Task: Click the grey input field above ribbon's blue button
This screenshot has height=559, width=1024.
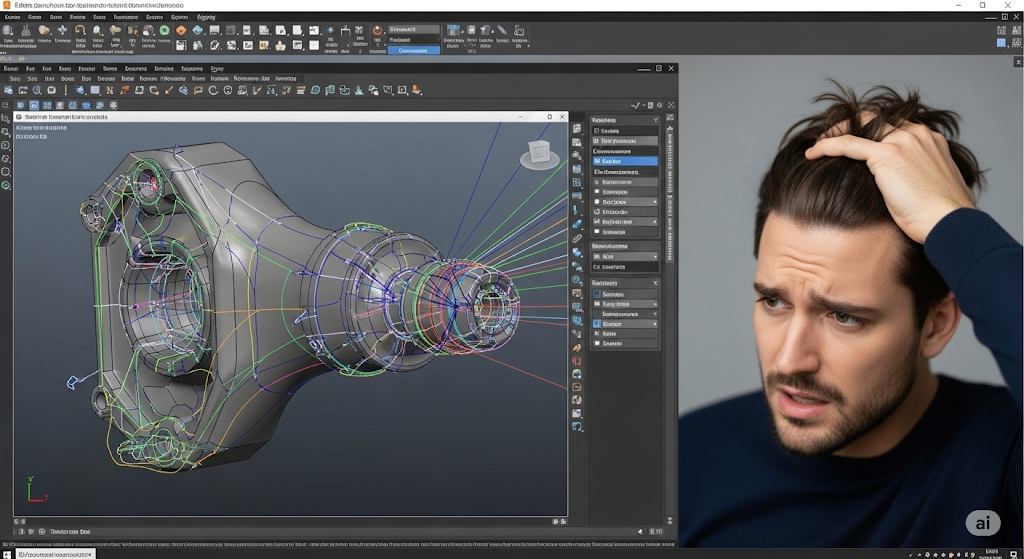Action: [x=413, y=29]
